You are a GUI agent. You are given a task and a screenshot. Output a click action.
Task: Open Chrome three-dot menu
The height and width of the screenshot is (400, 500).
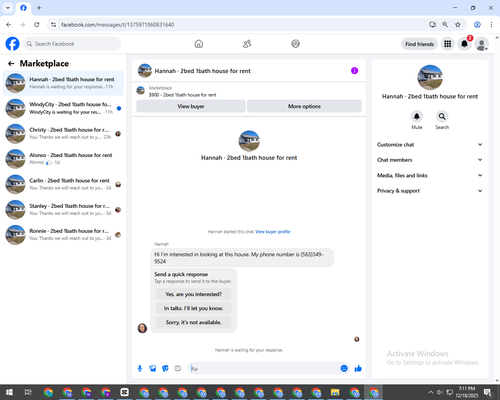click(491, 24)
